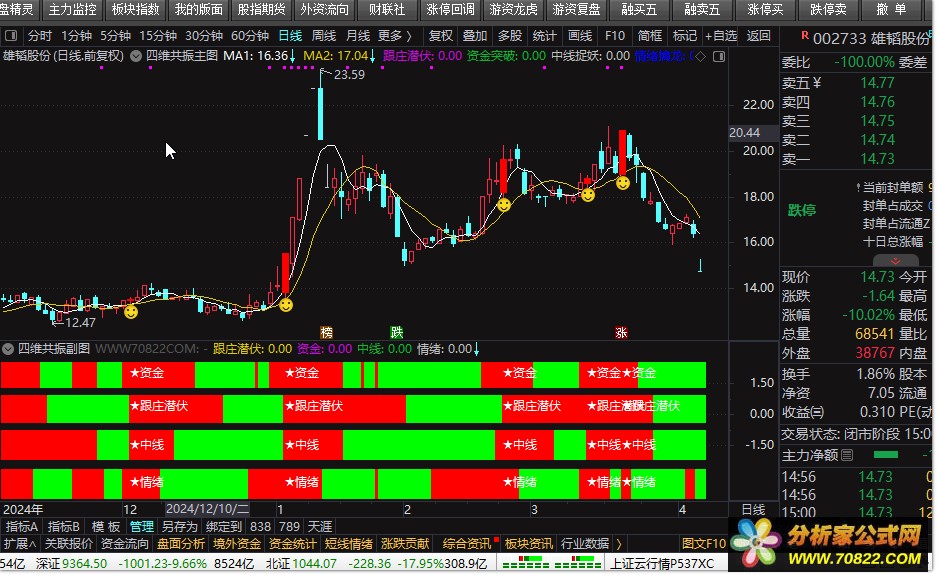Click the smiley signal near 12.47 low

pos(131,312)
